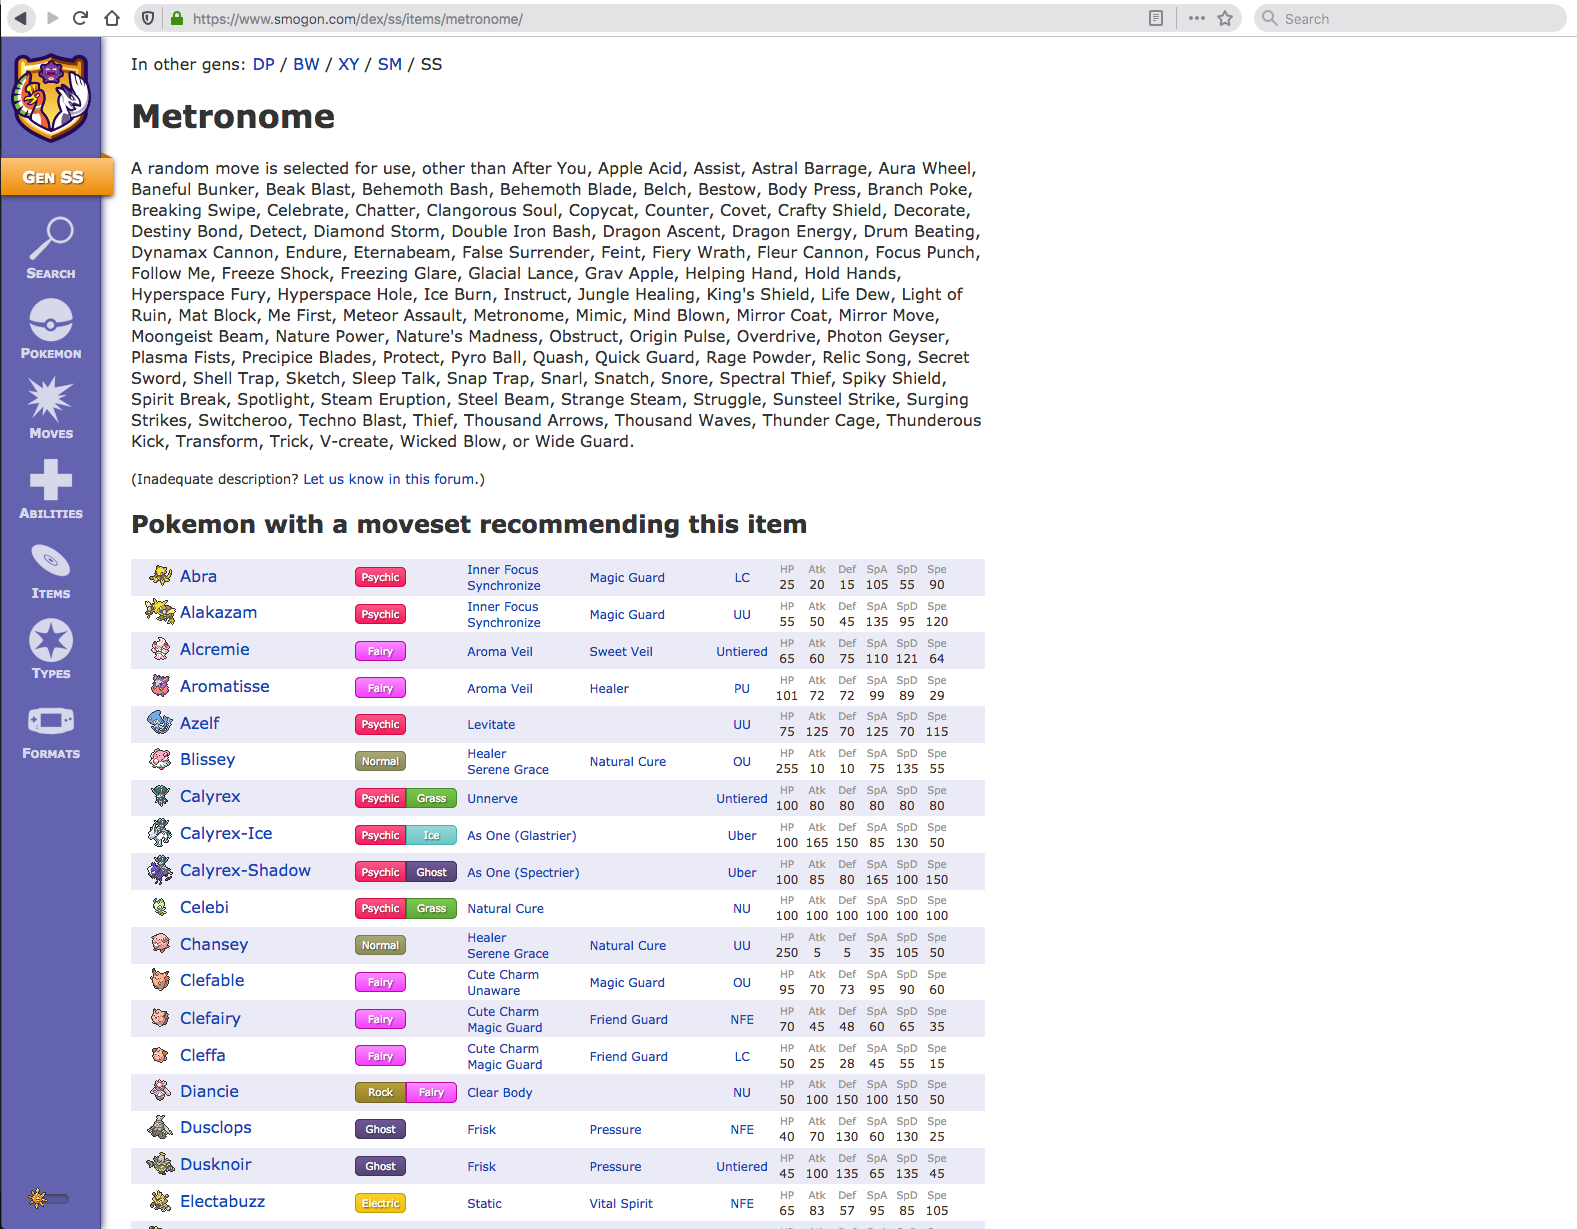The image size is (1577, 1229).
Task: Click the Fairy type badge for Aromatisse
Action: pyautogui.click(x=380, y=688)
